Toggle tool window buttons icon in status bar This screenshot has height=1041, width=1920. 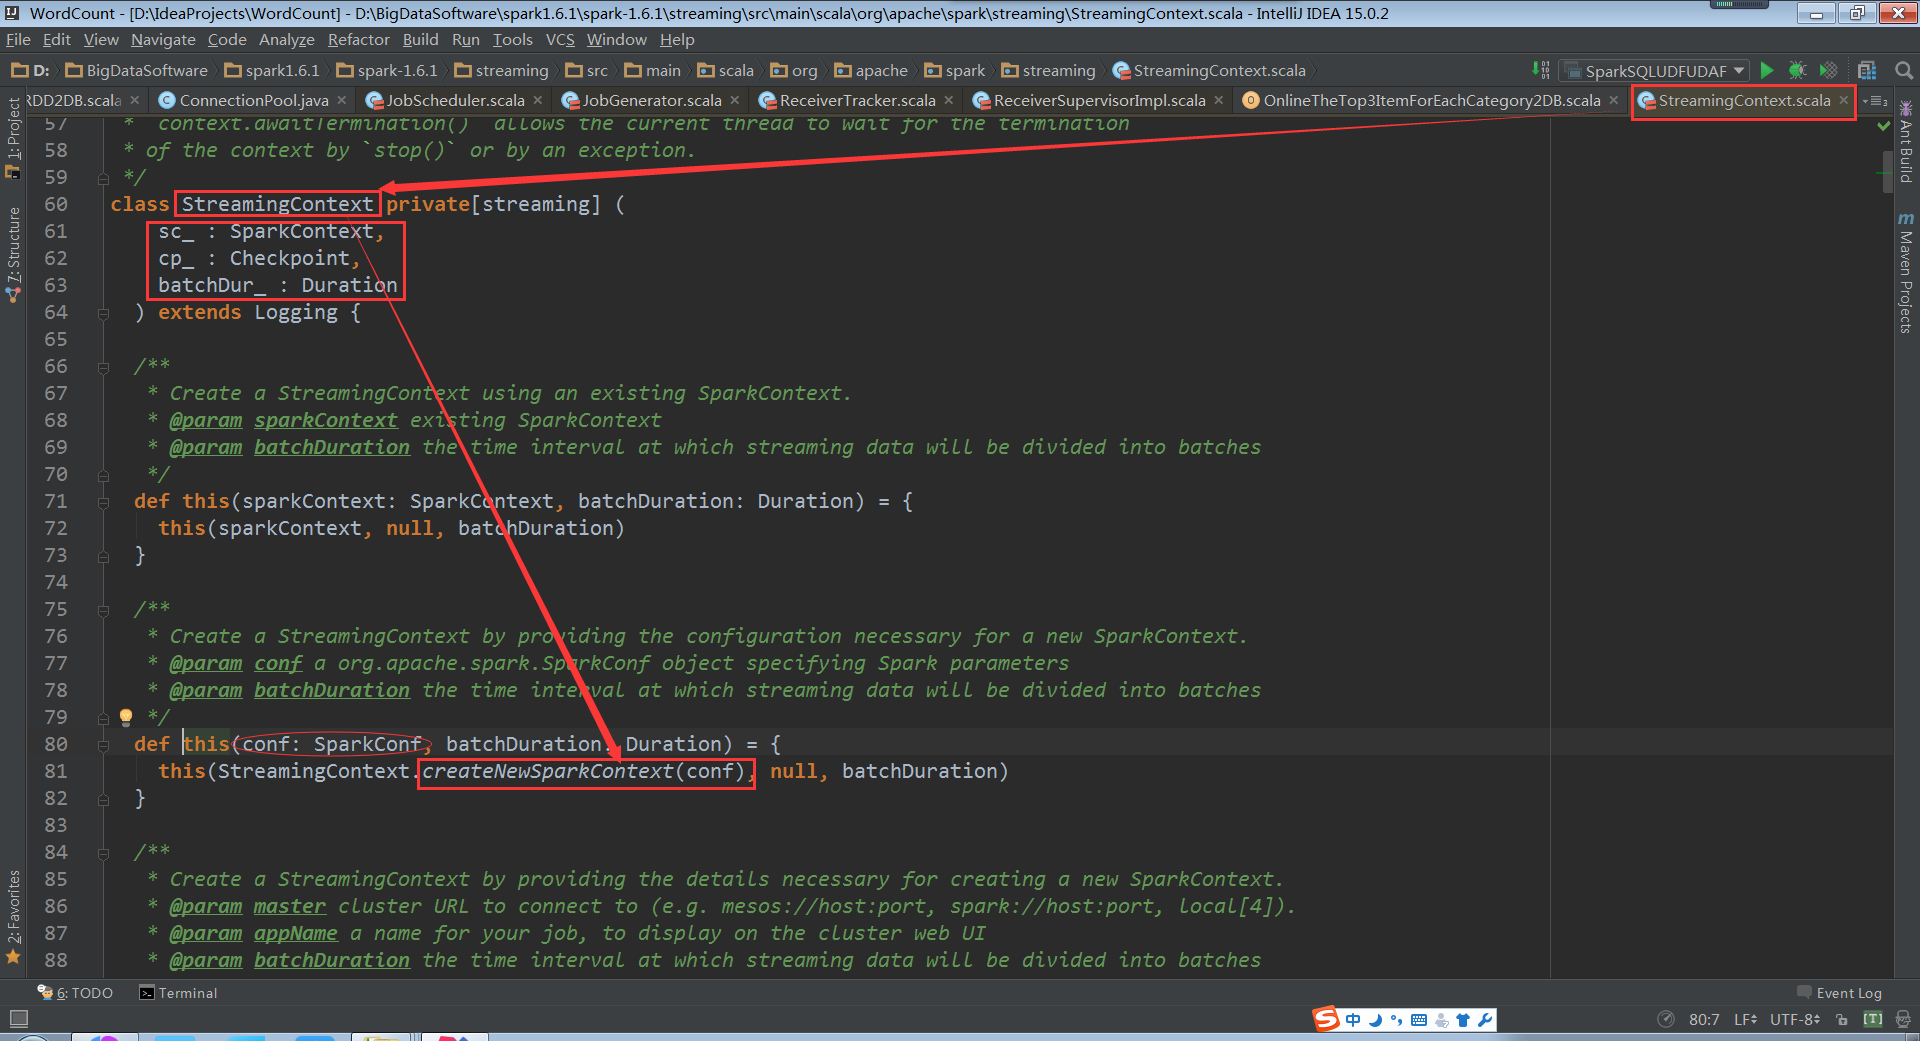click(x=18, y=1019)
